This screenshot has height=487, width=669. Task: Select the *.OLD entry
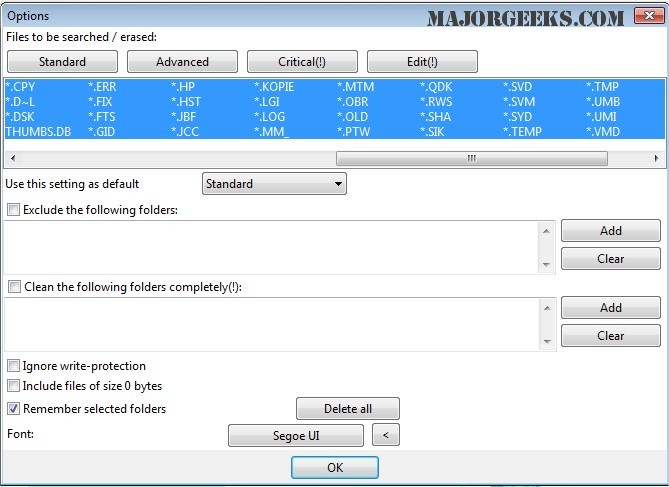click(x=352, y=117)
